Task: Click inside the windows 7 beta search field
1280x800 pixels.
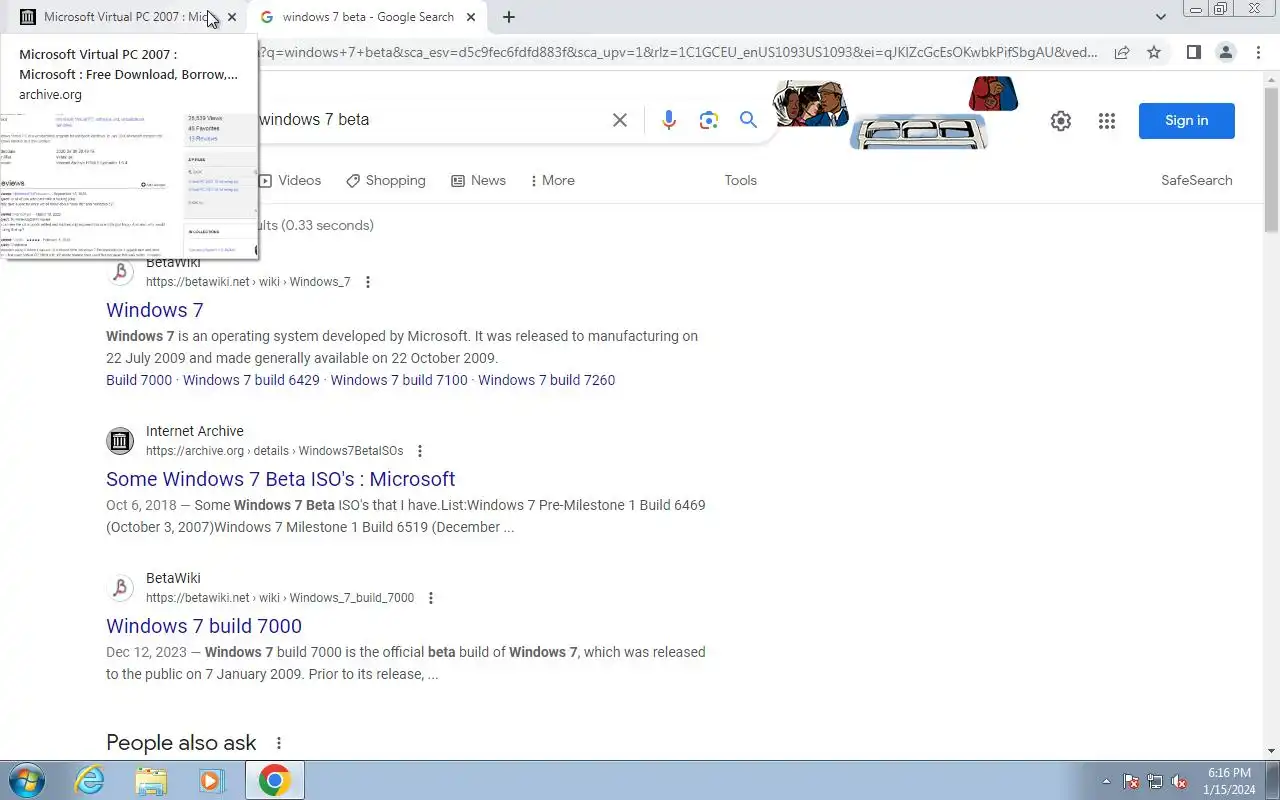Action: [x=430, y=120]
